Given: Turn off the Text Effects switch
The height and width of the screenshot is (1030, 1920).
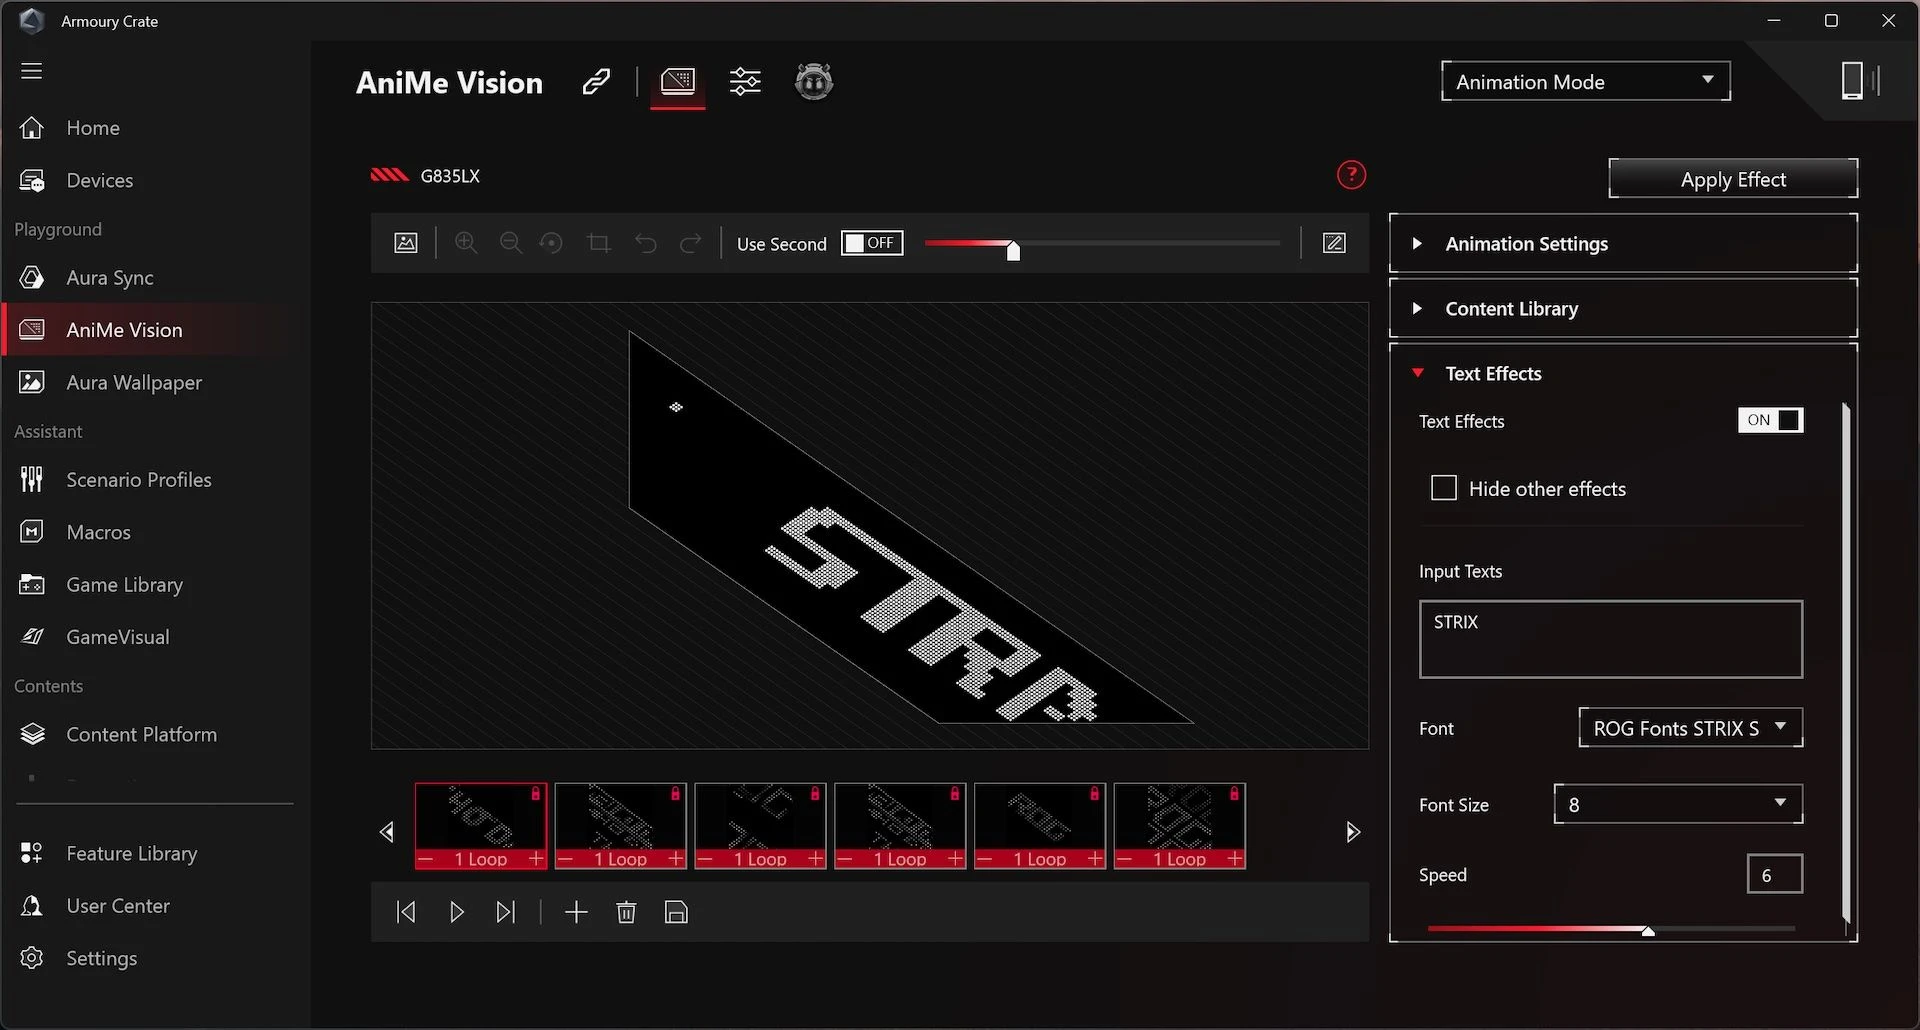Looking at the screenshot, I should tap(1770, 420).
